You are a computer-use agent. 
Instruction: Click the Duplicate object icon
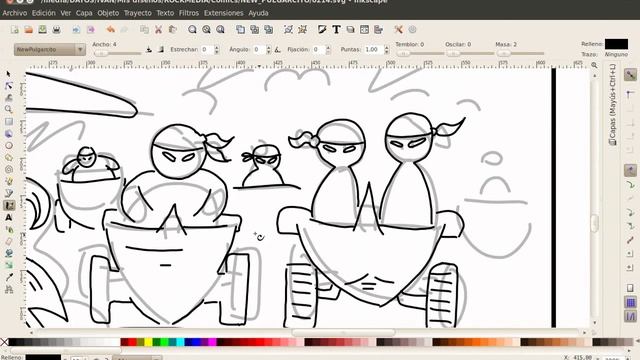[240, 29]
